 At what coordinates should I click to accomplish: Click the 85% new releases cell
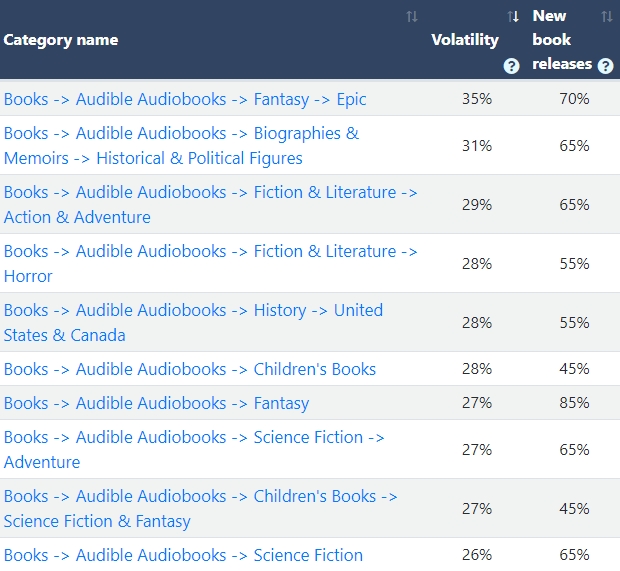click(x=574, y=403)
